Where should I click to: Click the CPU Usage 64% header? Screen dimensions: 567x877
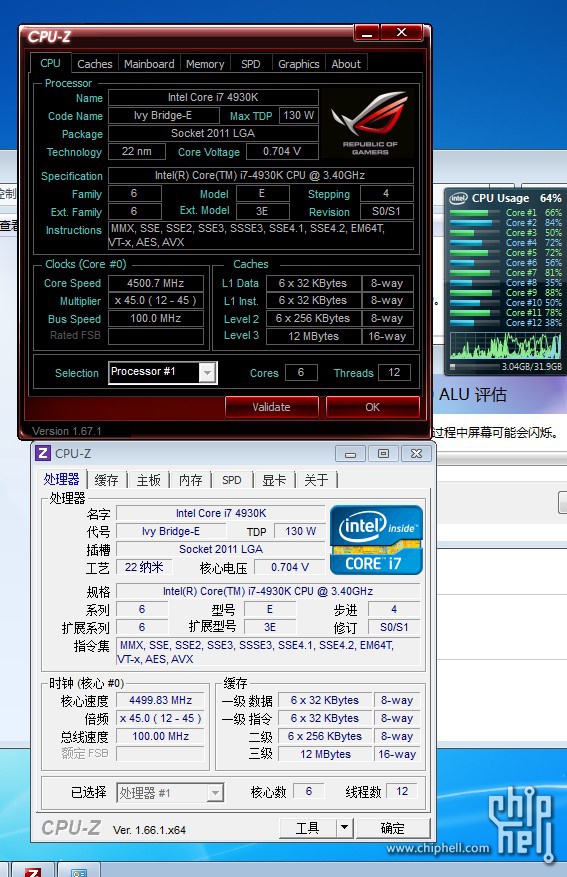pyautogui.click(x=505, y=198)
